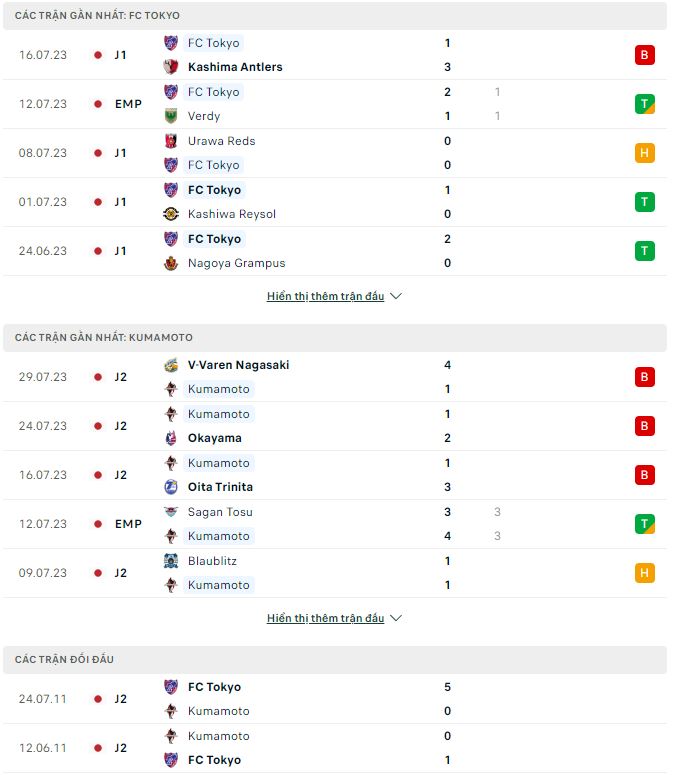Click red 'B' badge for Kashima Antlers match
The width and height of the screenshot is (674, 775).
tap(644, 55)
